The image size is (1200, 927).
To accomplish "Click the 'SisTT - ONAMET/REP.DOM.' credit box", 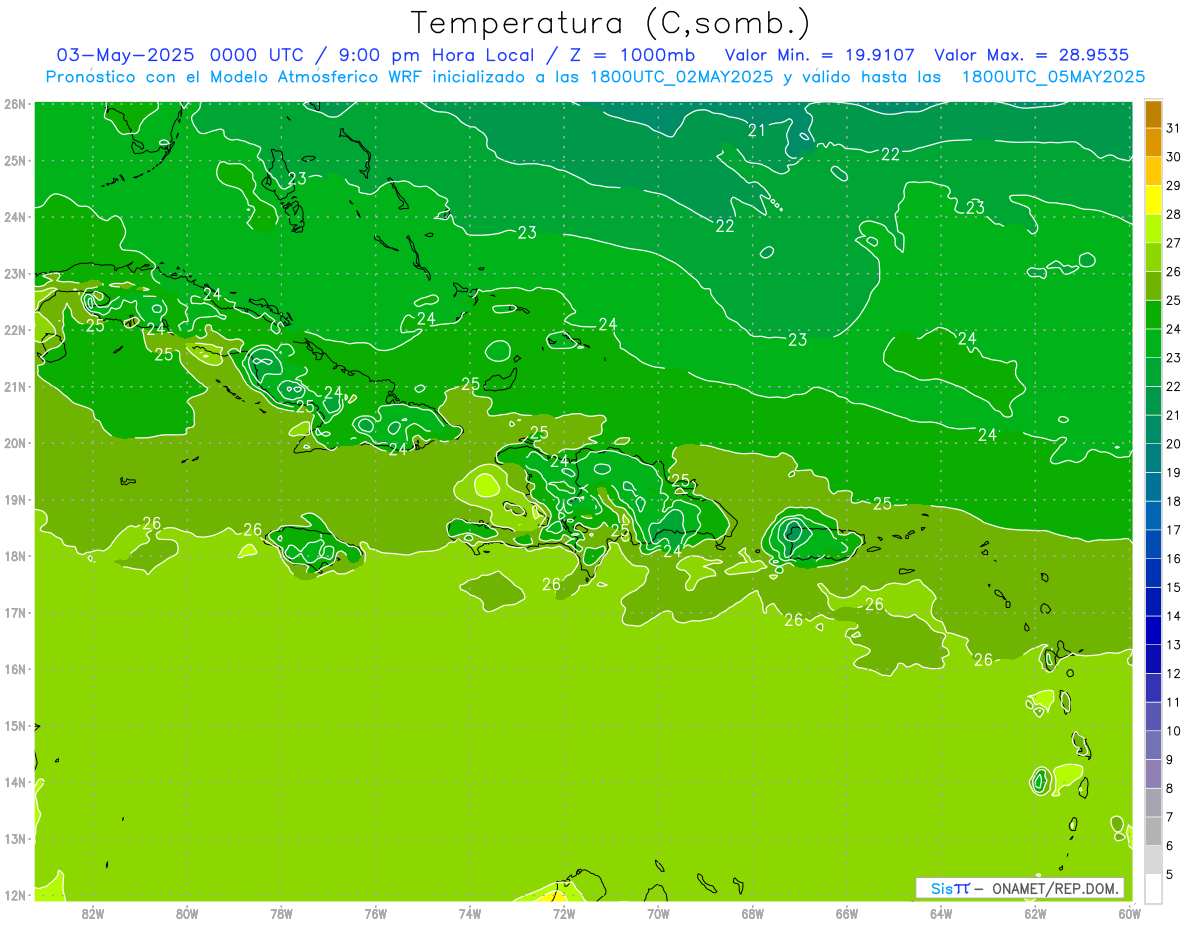I will point(1020,888).
